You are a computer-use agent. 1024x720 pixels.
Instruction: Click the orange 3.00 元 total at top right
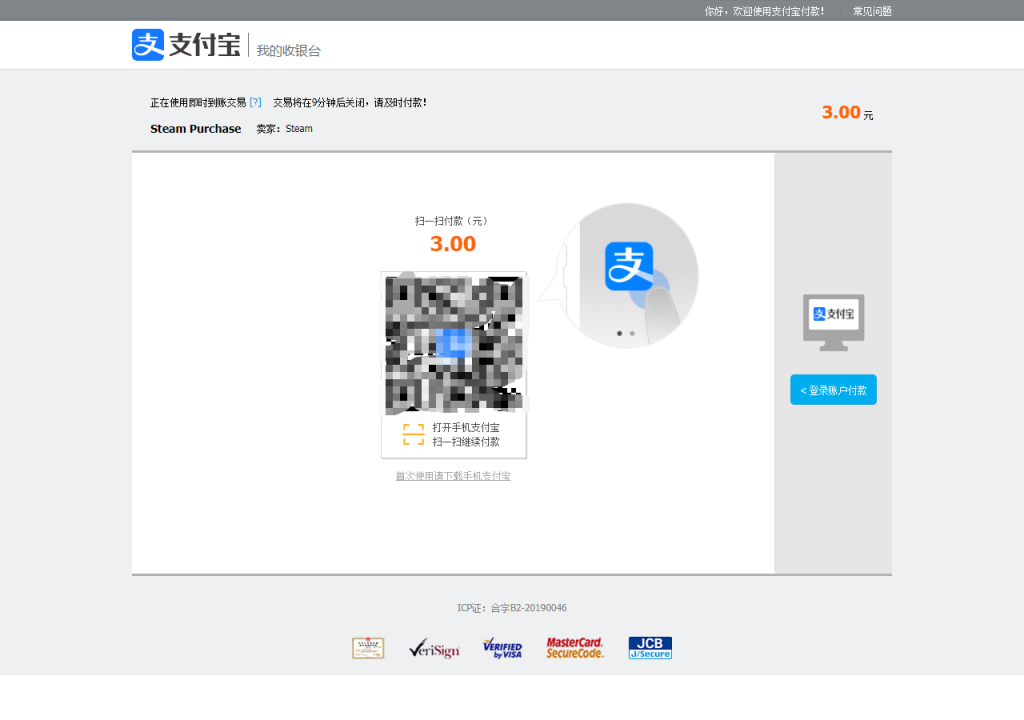[x=846, y=112]
